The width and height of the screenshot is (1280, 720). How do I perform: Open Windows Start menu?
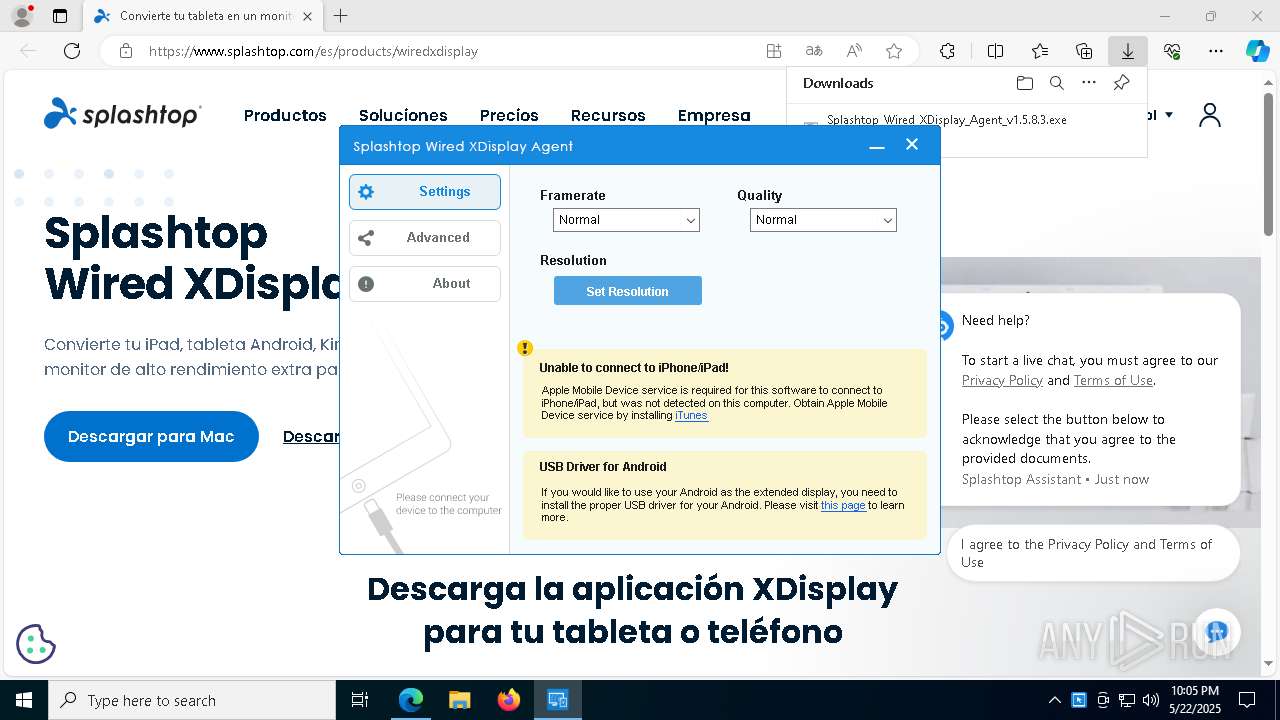24,700
